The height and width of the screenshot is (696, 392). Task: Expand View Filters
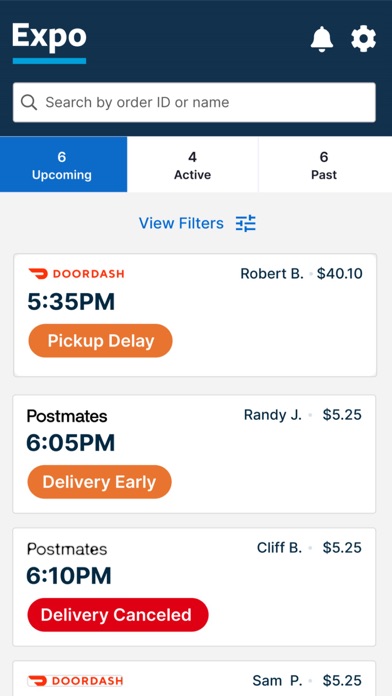pos(197,223)
